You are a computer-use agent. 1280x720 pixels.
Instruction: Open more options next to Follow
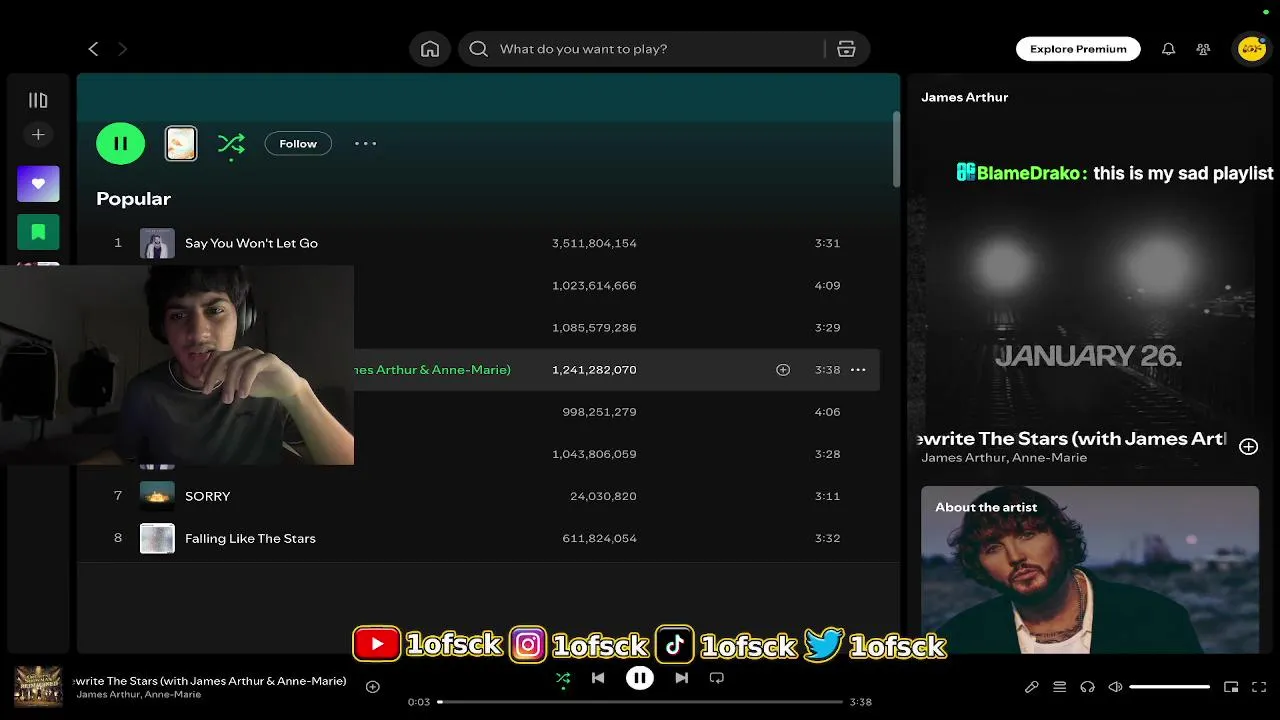(x=366, y=144)
